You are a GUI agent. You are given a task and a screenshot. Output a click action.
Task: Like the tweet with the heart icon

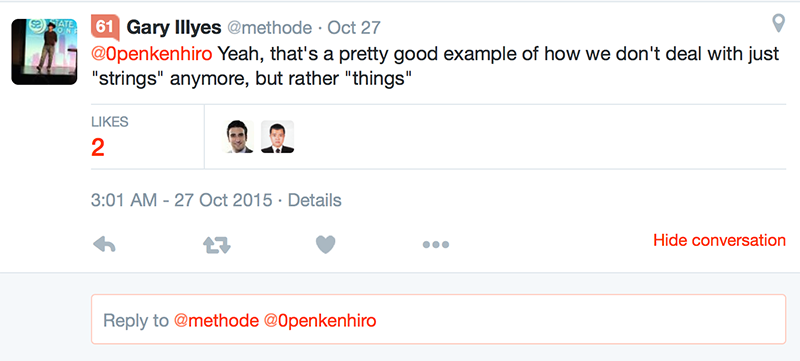point(326,245)
